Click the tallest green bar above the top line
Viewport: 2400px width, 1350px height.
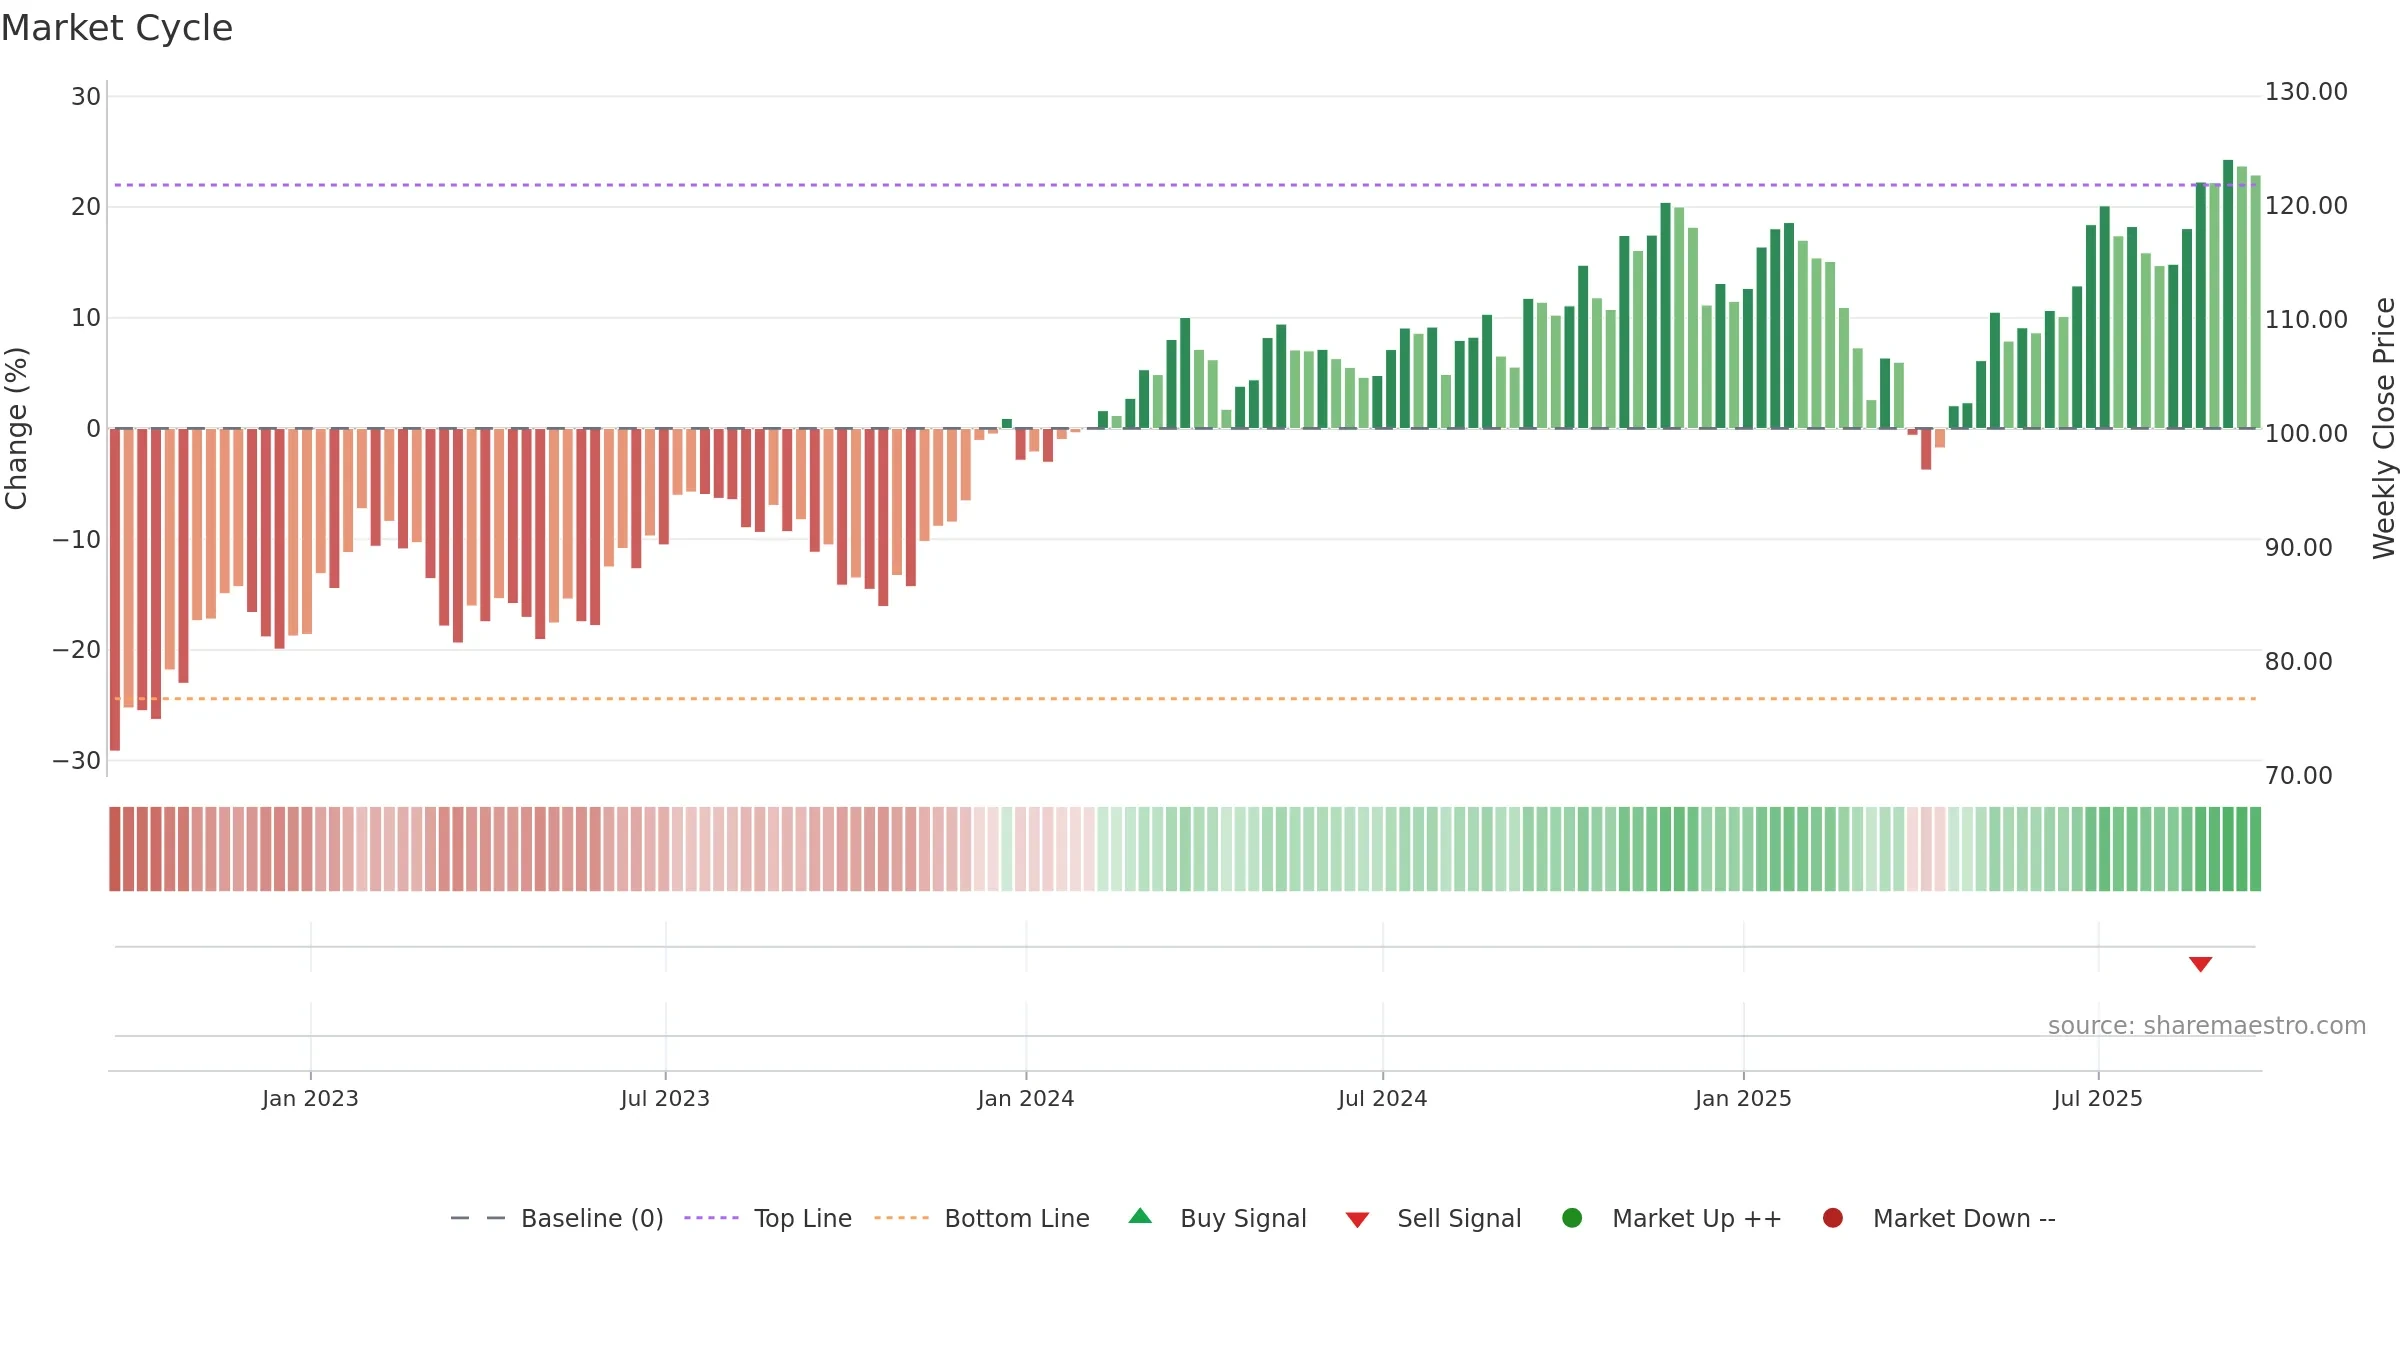(2228, 294)
